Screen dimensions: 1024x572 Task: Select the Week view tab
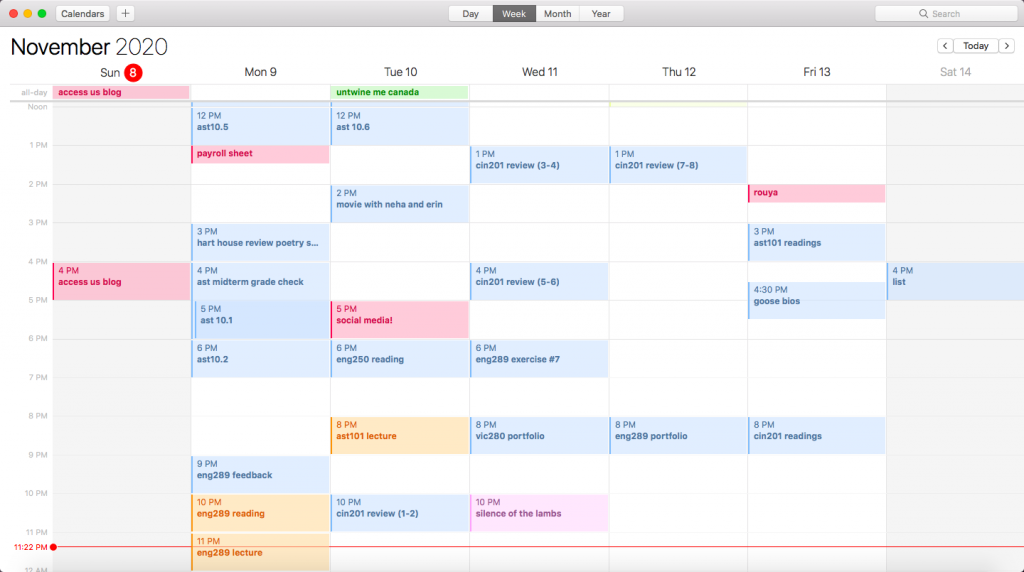(514, 14)
